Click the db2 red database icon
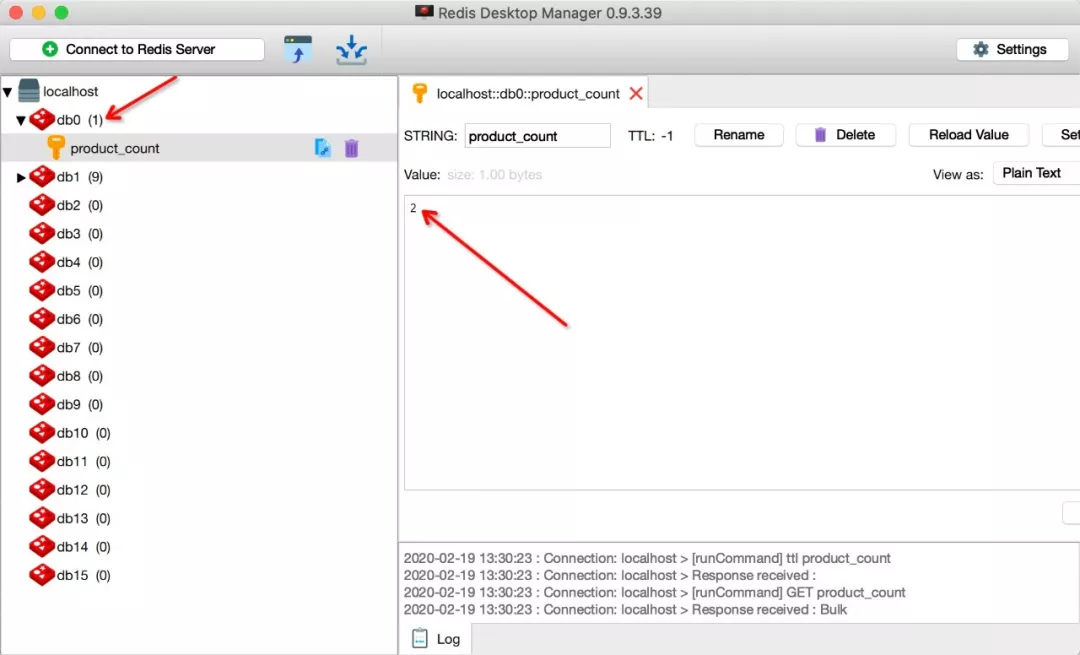This screenshot has height=655, width=1080. (41, 205)
